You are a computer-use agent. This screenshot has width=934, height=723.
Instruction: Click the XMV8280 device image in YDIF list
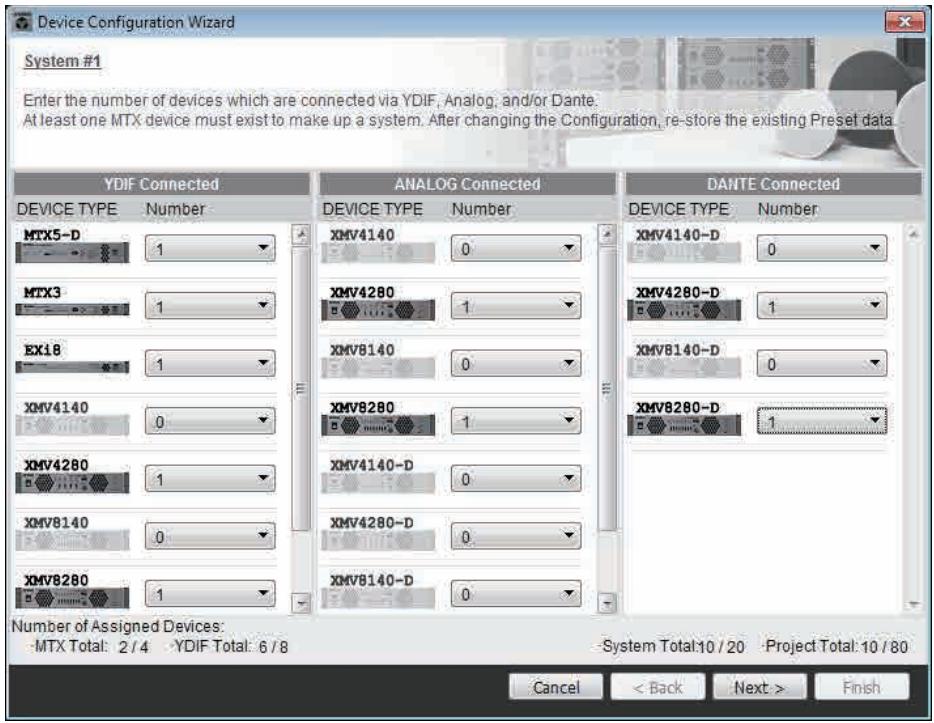point(72,598)
